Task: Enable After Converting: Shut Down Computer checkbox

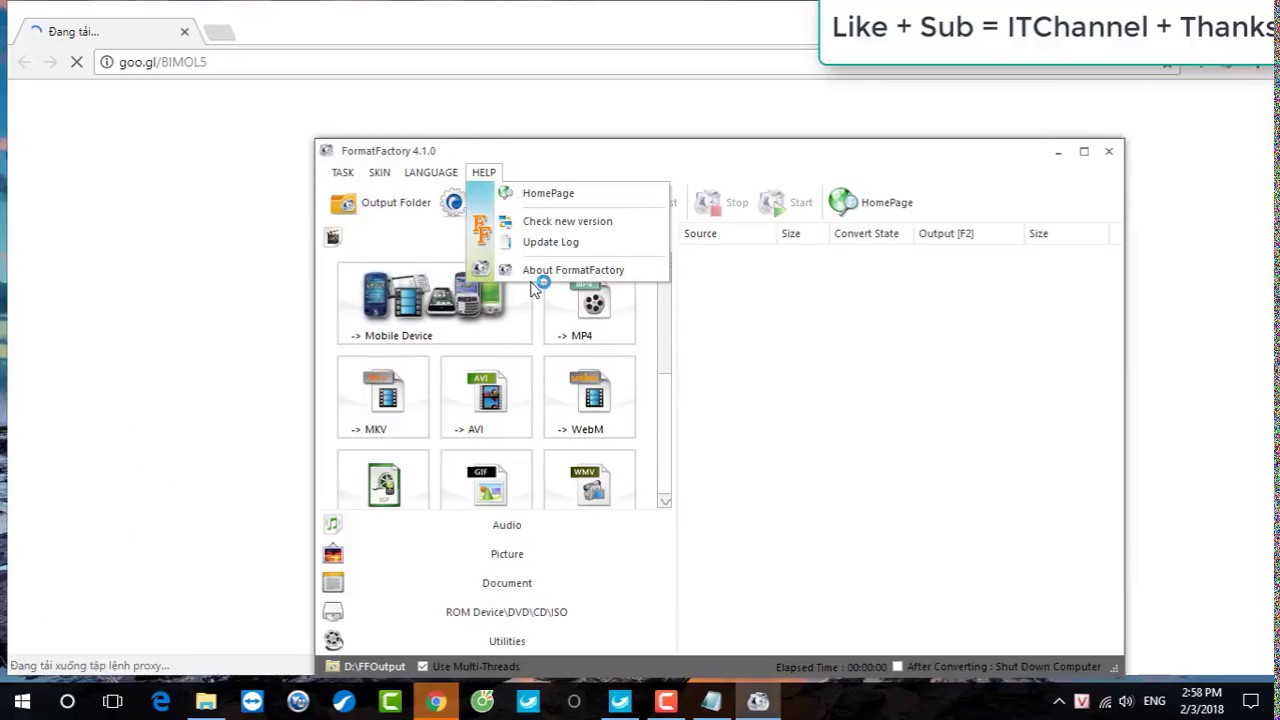Action: [897, 667]
